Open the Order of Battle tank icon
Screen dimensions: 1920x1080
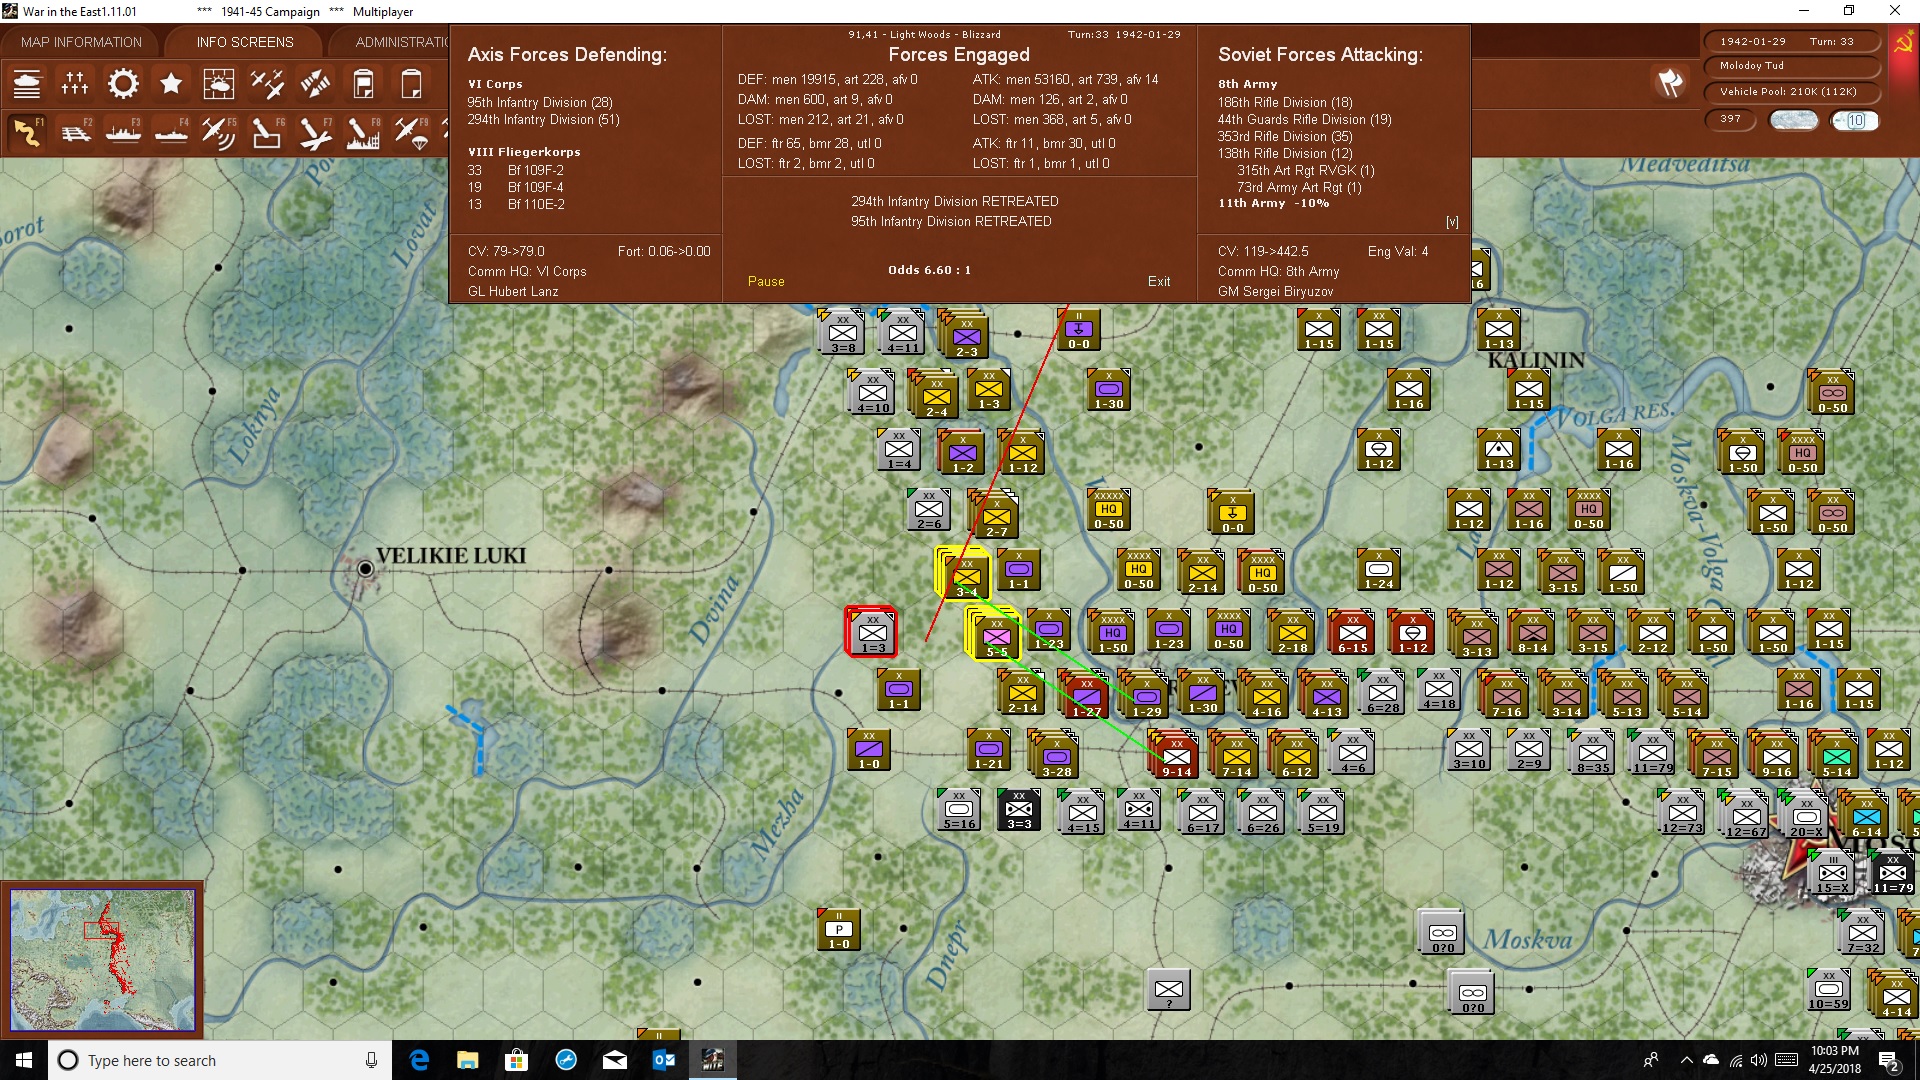pyautogui.click(x=27, y=84)
